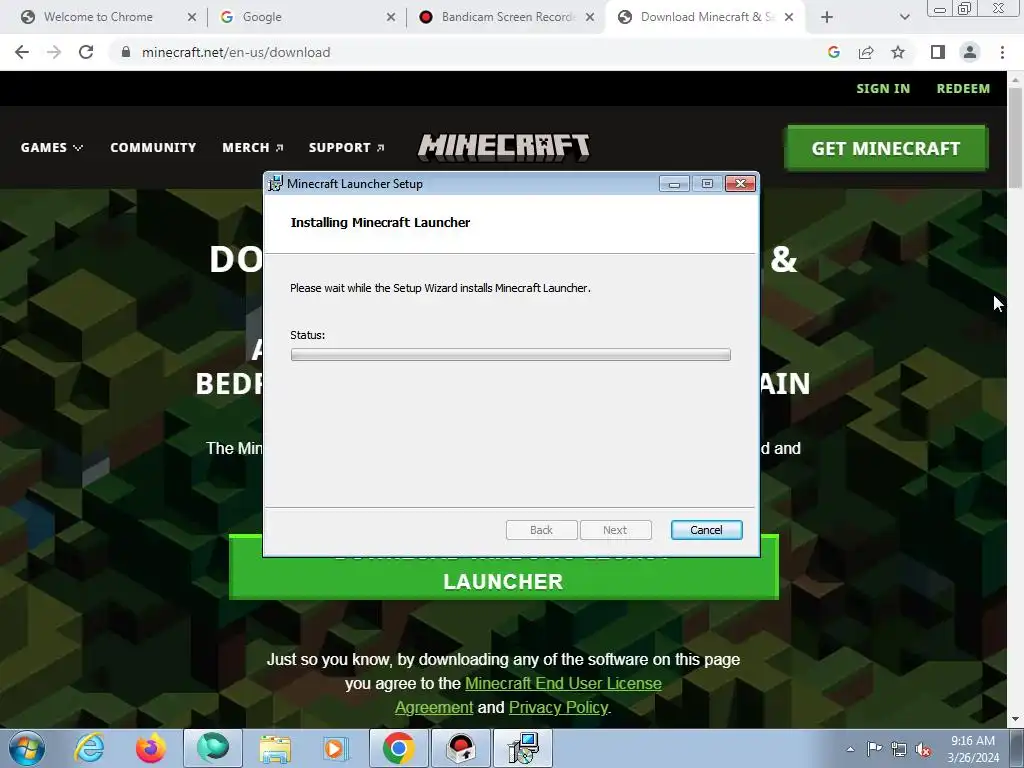Click the green download LAUNCHER button

click(x=504, y=579)
